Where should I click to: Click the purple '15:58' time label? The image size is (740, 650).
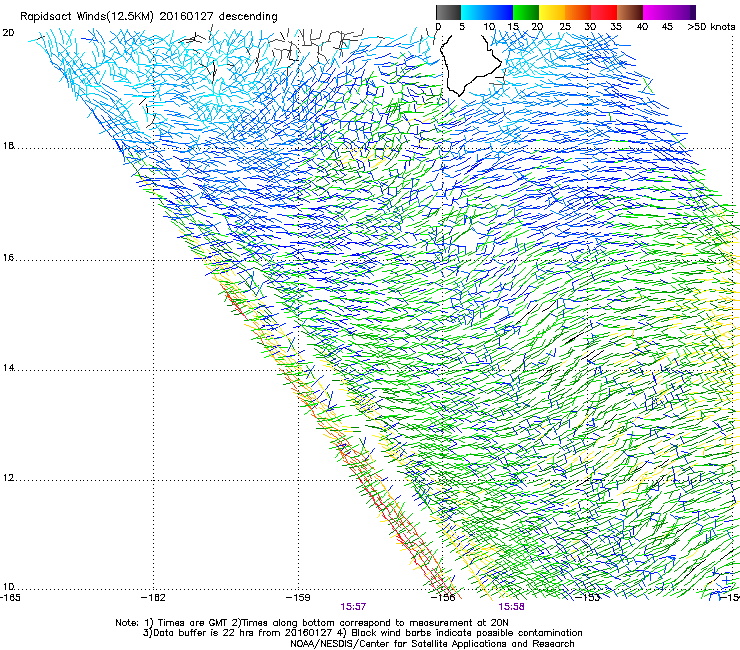[x=512, y=607]
